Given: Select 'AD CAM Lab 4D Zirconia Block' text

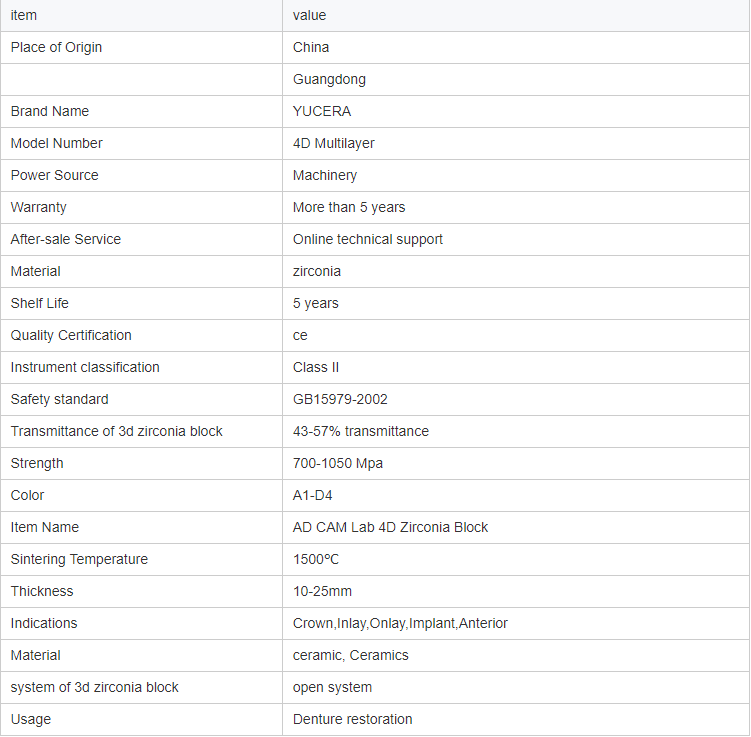Looking at the screenshot, I should 391,527.
